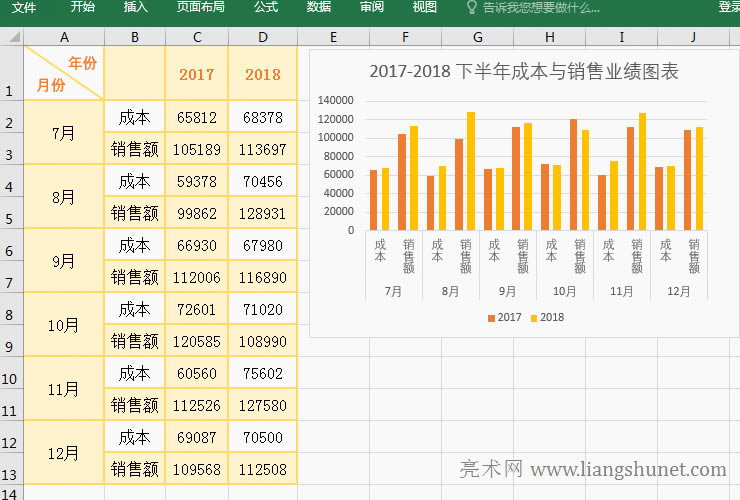The width and height of the screenshot is (740, 500).
Task: Click the 12月 category label in chart
Action: click(x=679, y=291)
